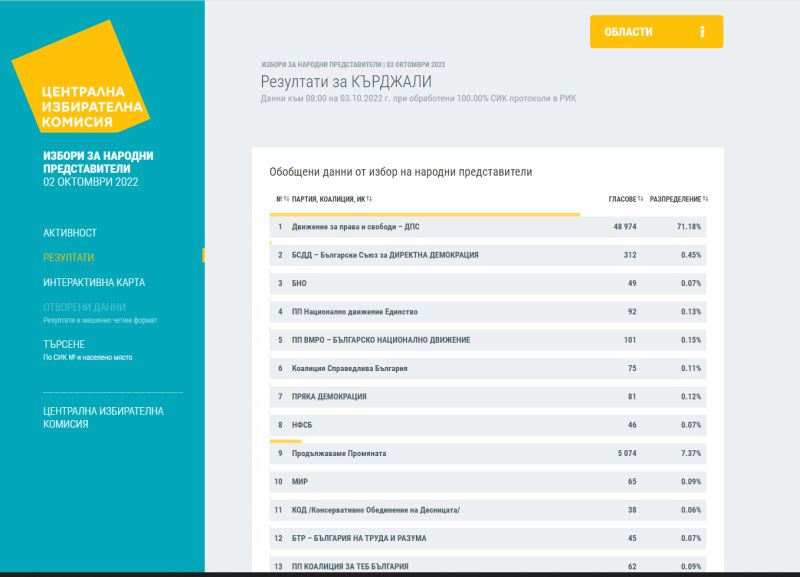The width and height of the screenshot is (800, 577).
Task: Sort by № column arrows icon
Action: 286,198
